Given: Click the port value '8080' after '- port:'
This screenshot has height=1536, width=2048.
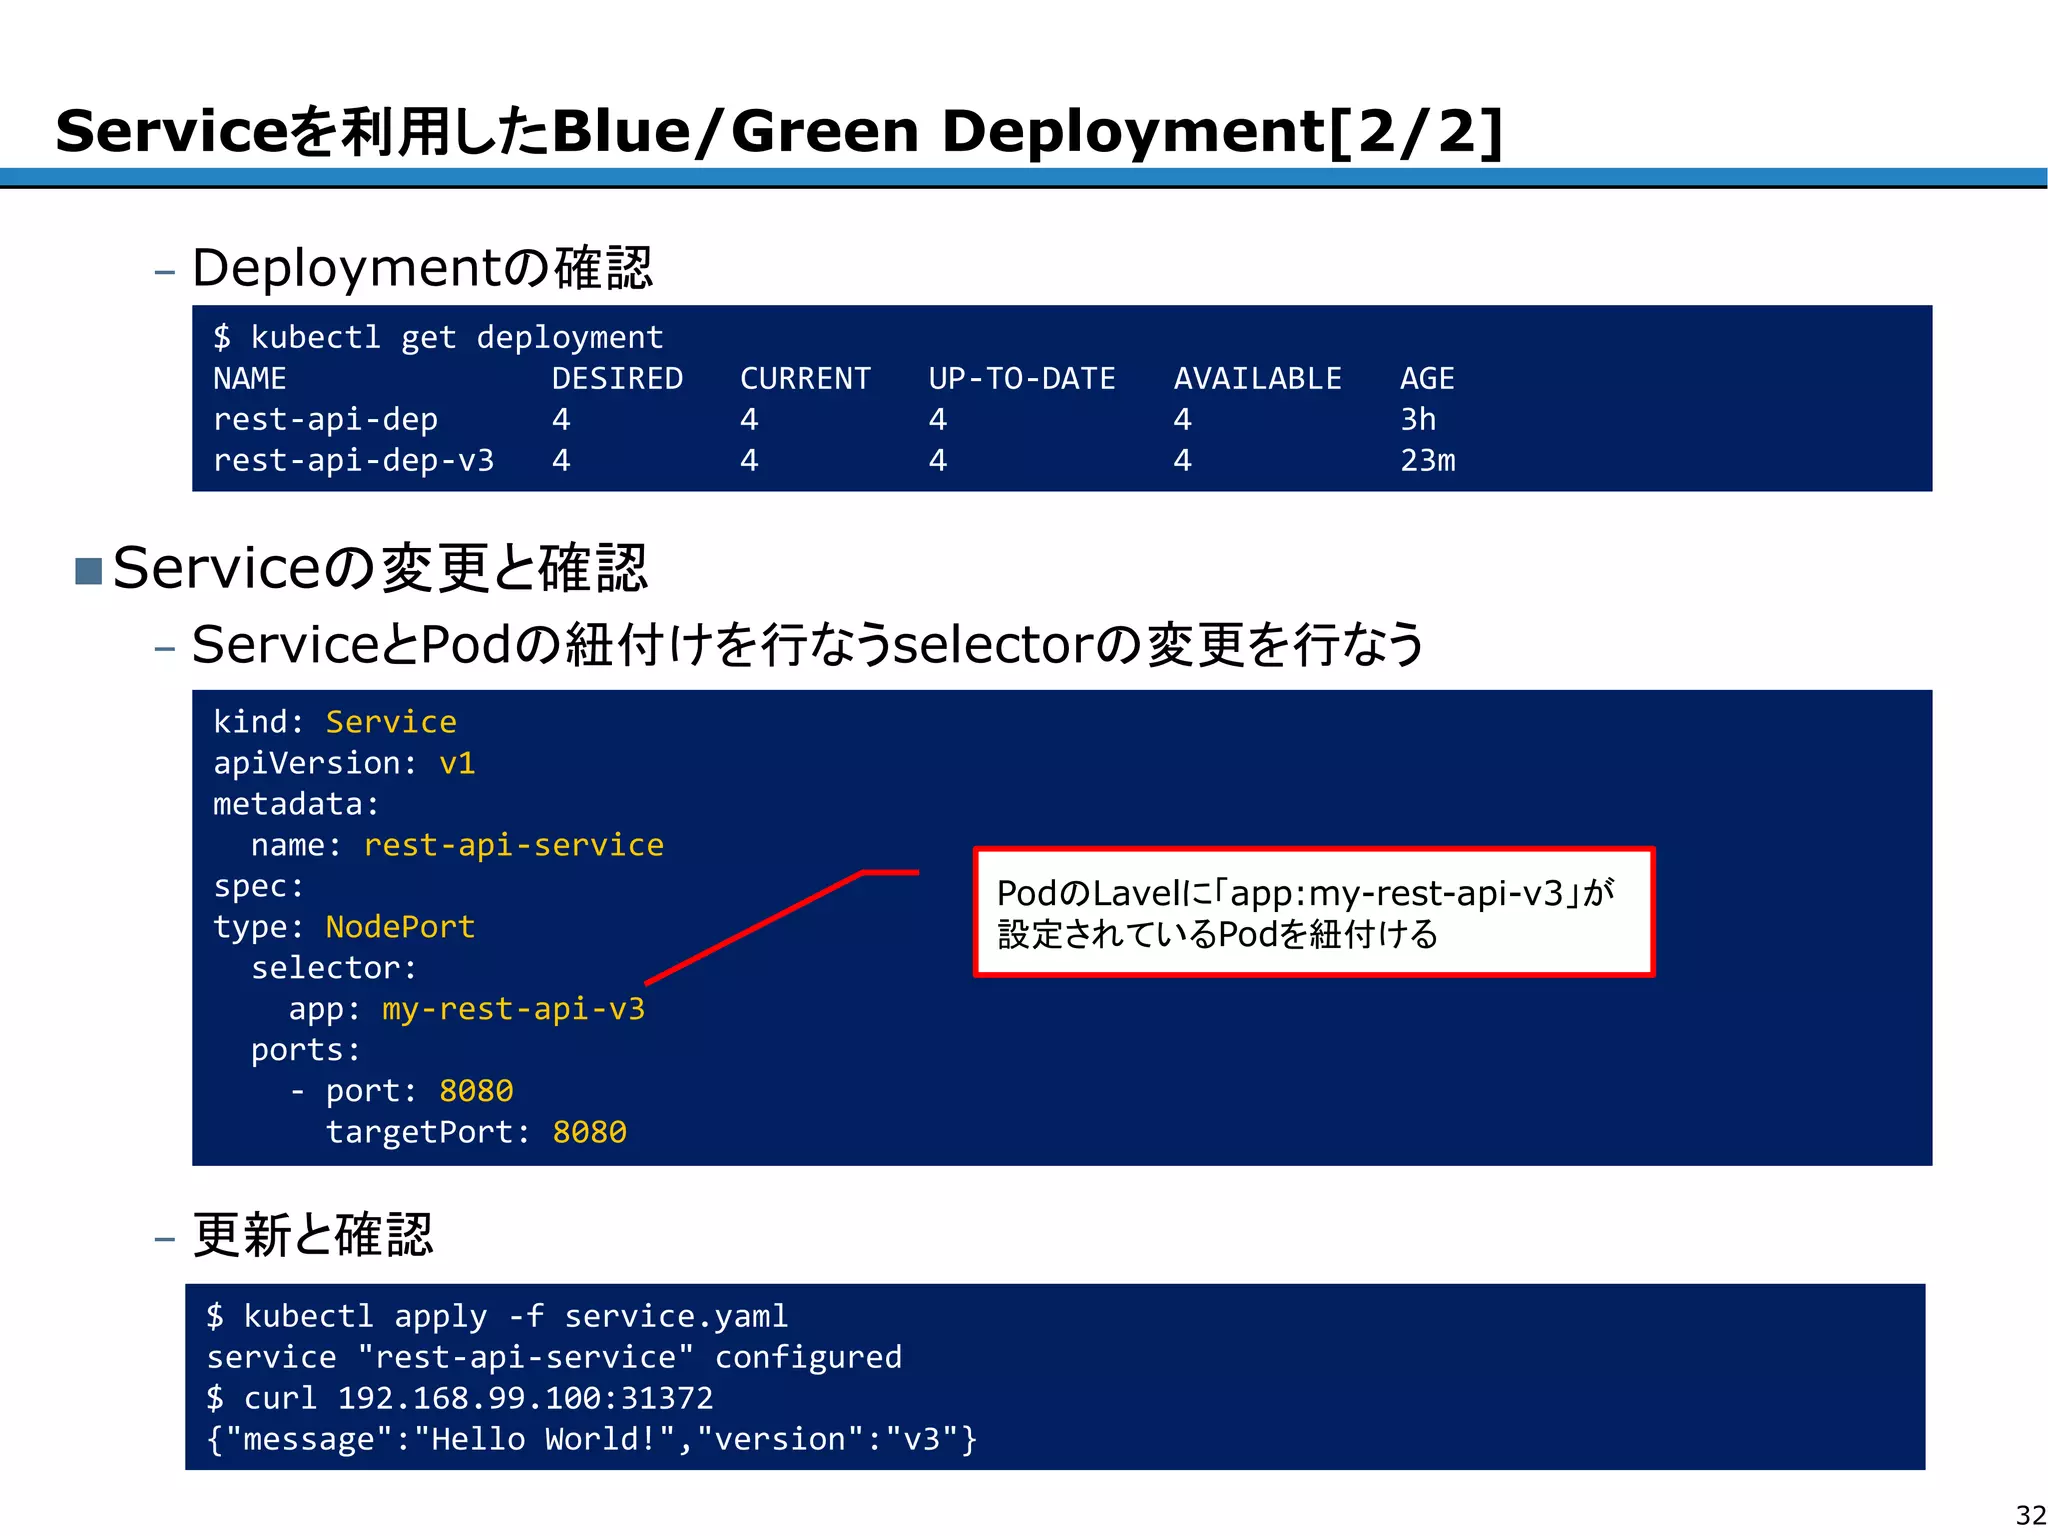Looking at the screenshot, I should click(476, 1091).
